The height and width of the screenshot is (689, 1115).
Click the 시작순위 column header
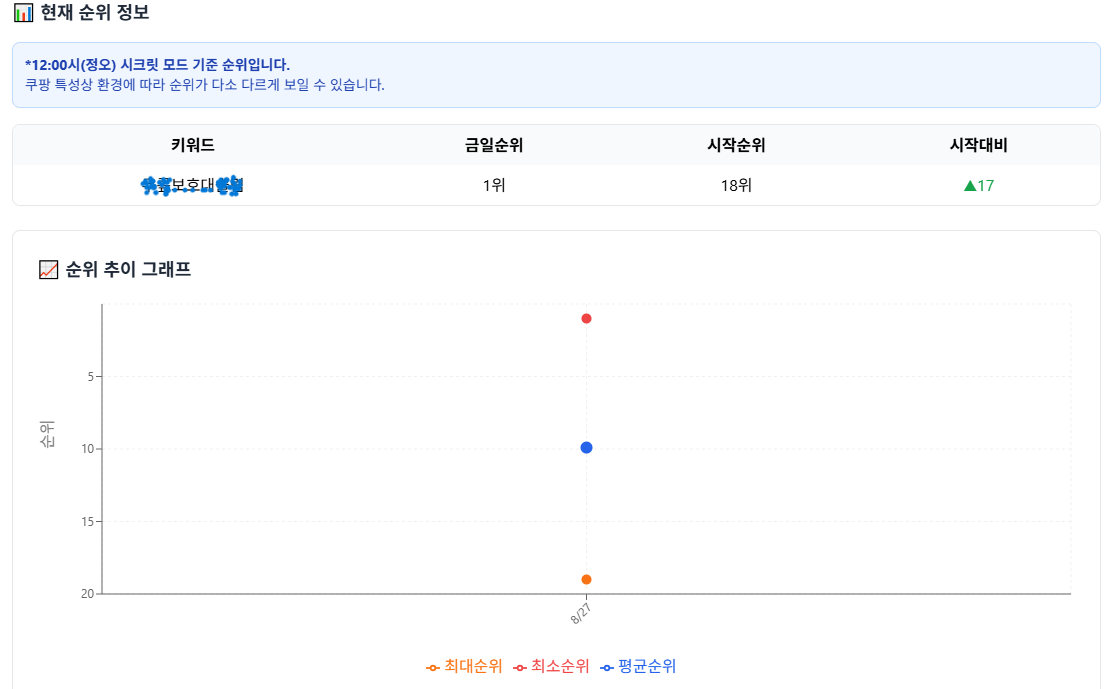pos(736,145)
